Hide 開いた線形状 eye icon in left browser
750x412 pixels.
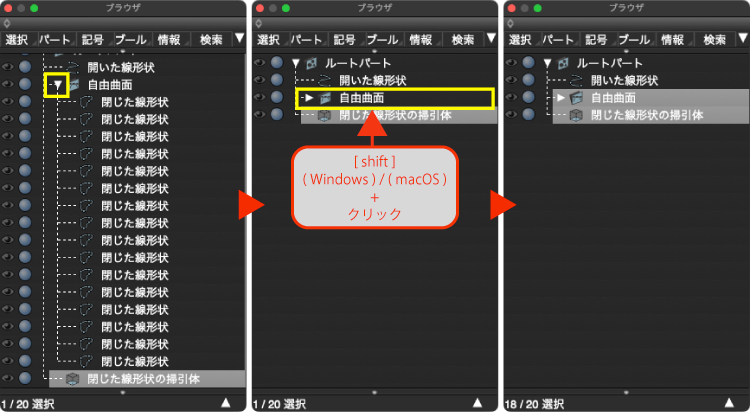coord(8,67)
